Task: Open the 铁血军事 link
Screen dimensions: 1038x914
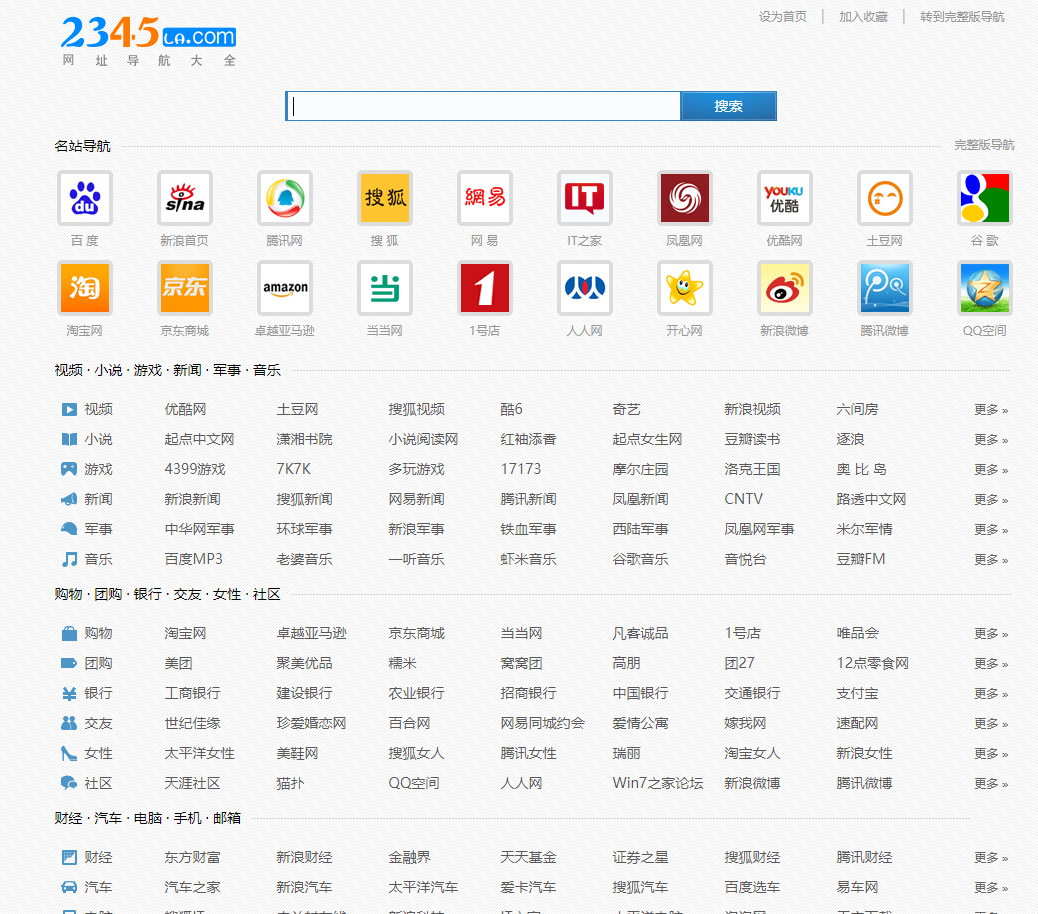Action: click(x=528, y=529)
